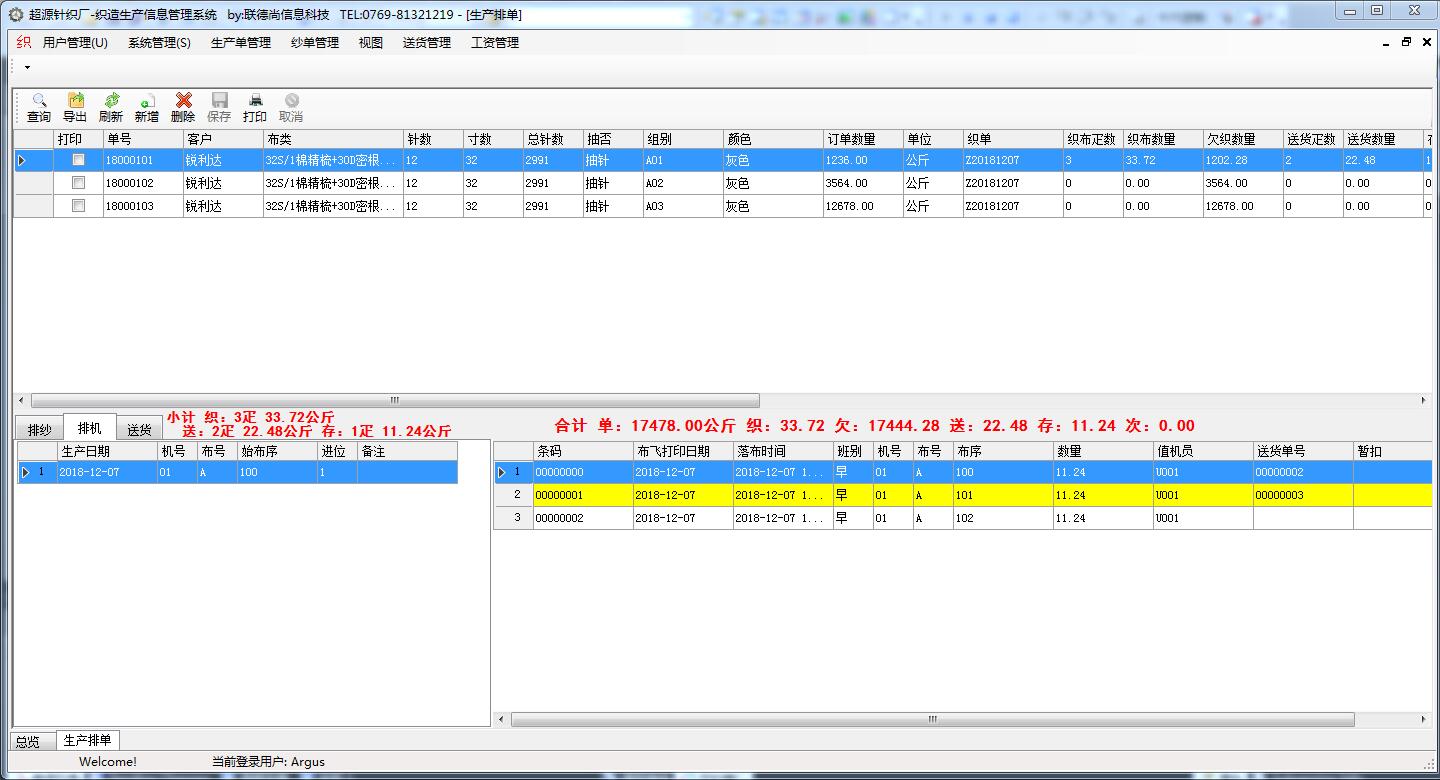Click the Welcome! status bar text
1440x780 pixels.
point(108,762)
